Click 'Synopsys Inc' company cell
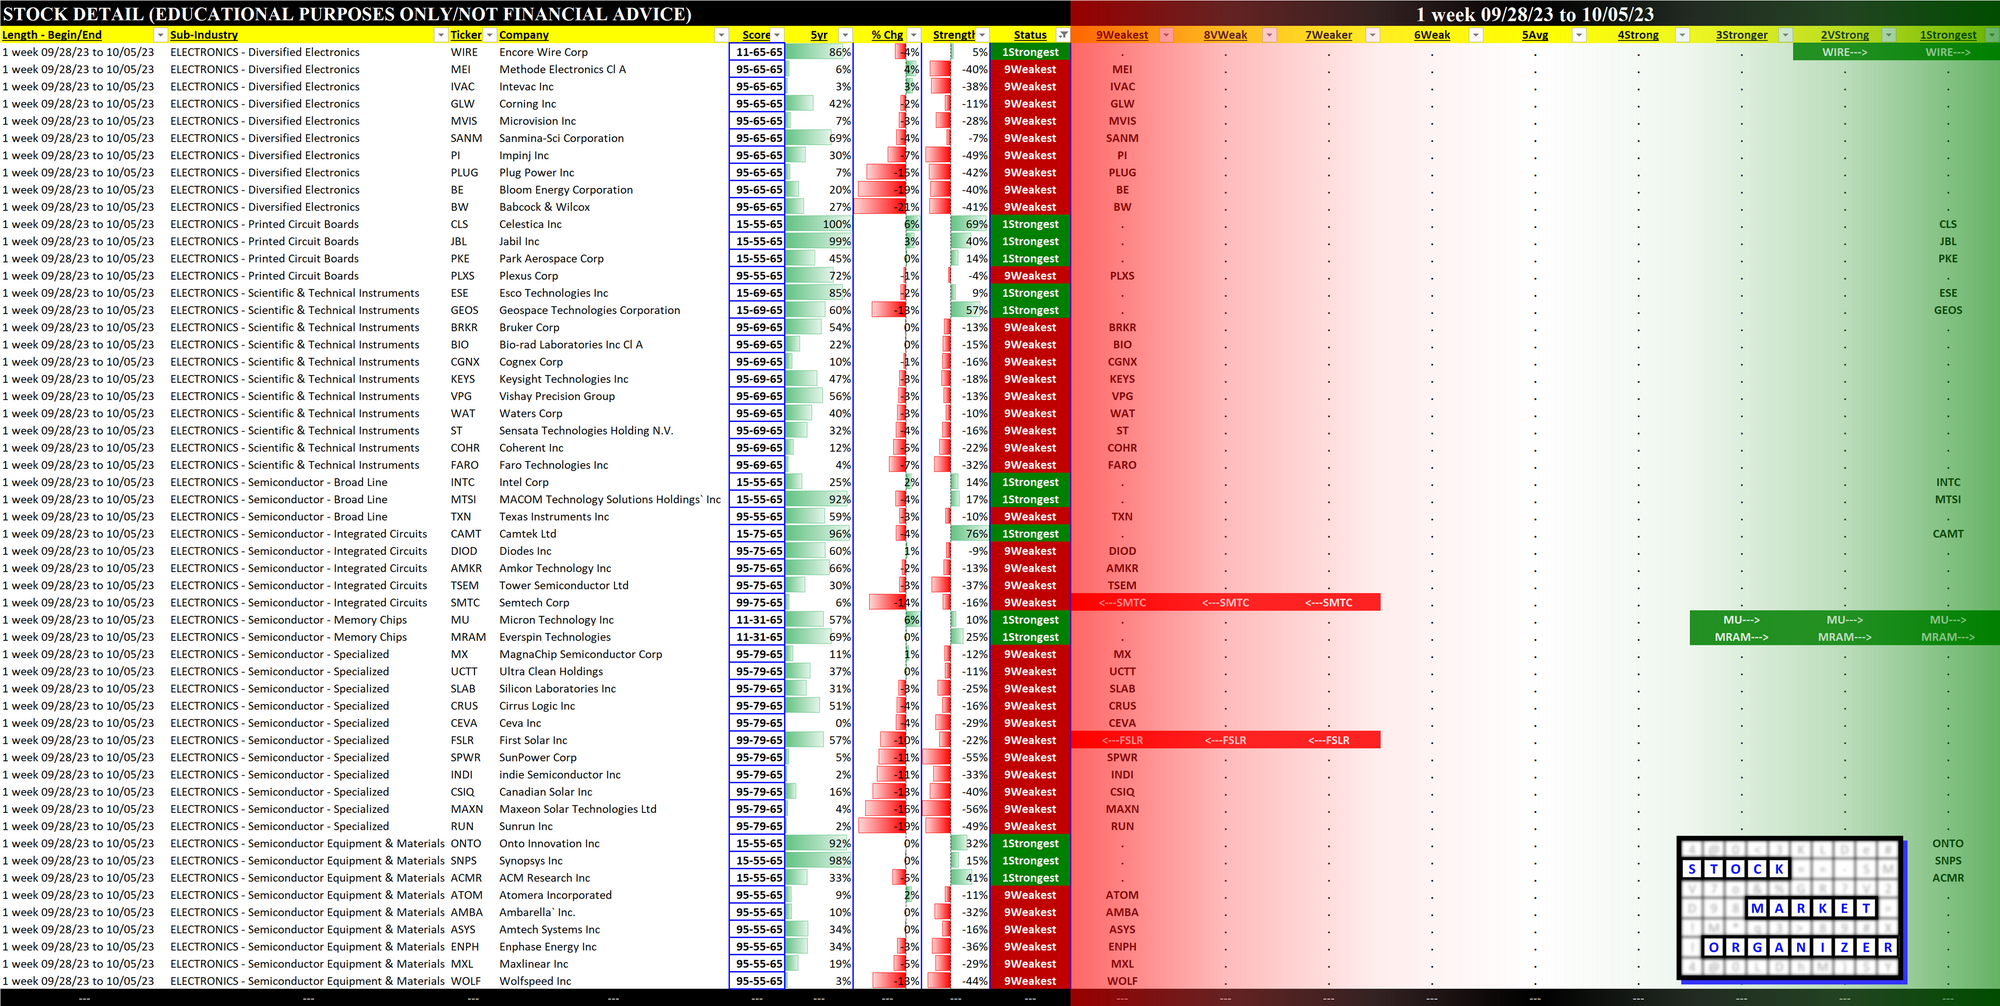Screen dimensions: 2000x1006 (x=531, y=861)
